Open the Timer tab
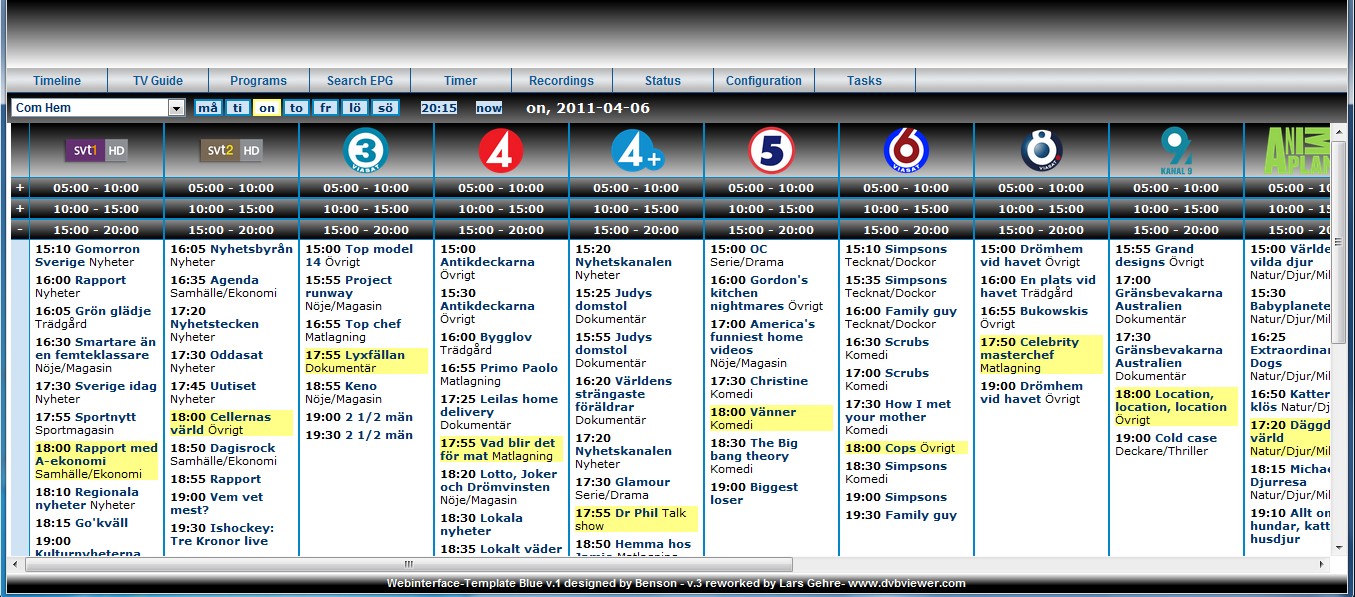The height and width of the screenshot is (597, 1355). tap(461, 81)
